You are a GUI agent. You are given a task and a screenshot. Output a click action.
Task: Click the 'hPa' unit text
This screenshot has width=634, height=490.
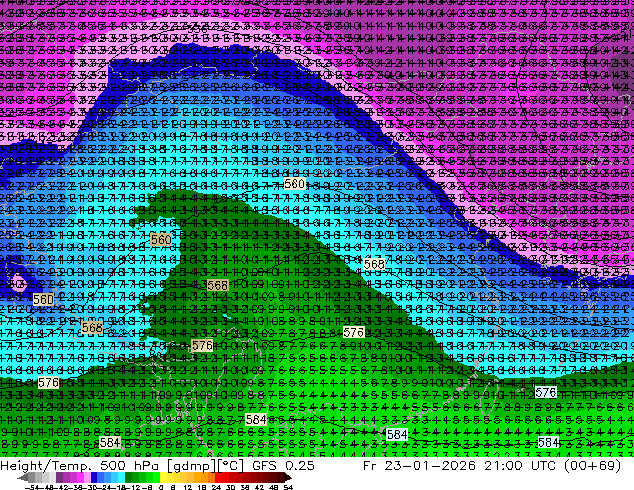click(146, 465)
